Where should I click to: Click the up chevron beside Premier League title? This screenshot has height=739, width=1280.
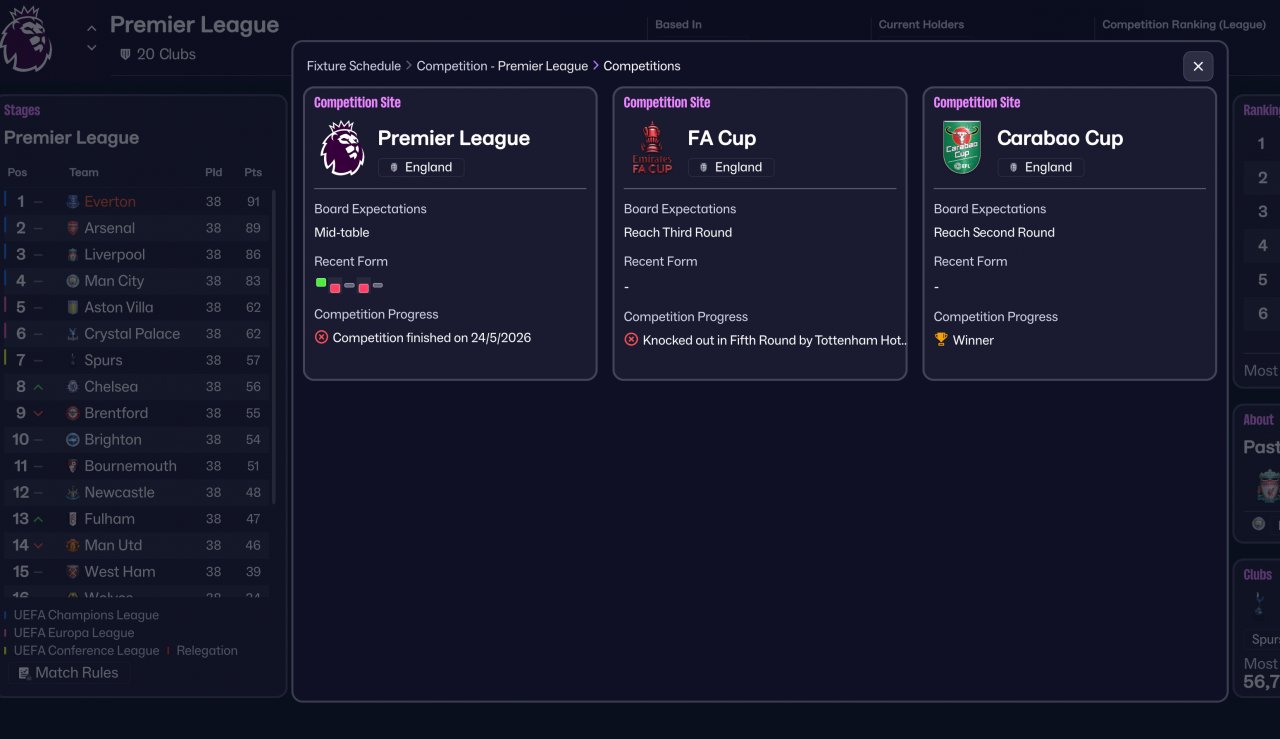(x=92, y=29)
